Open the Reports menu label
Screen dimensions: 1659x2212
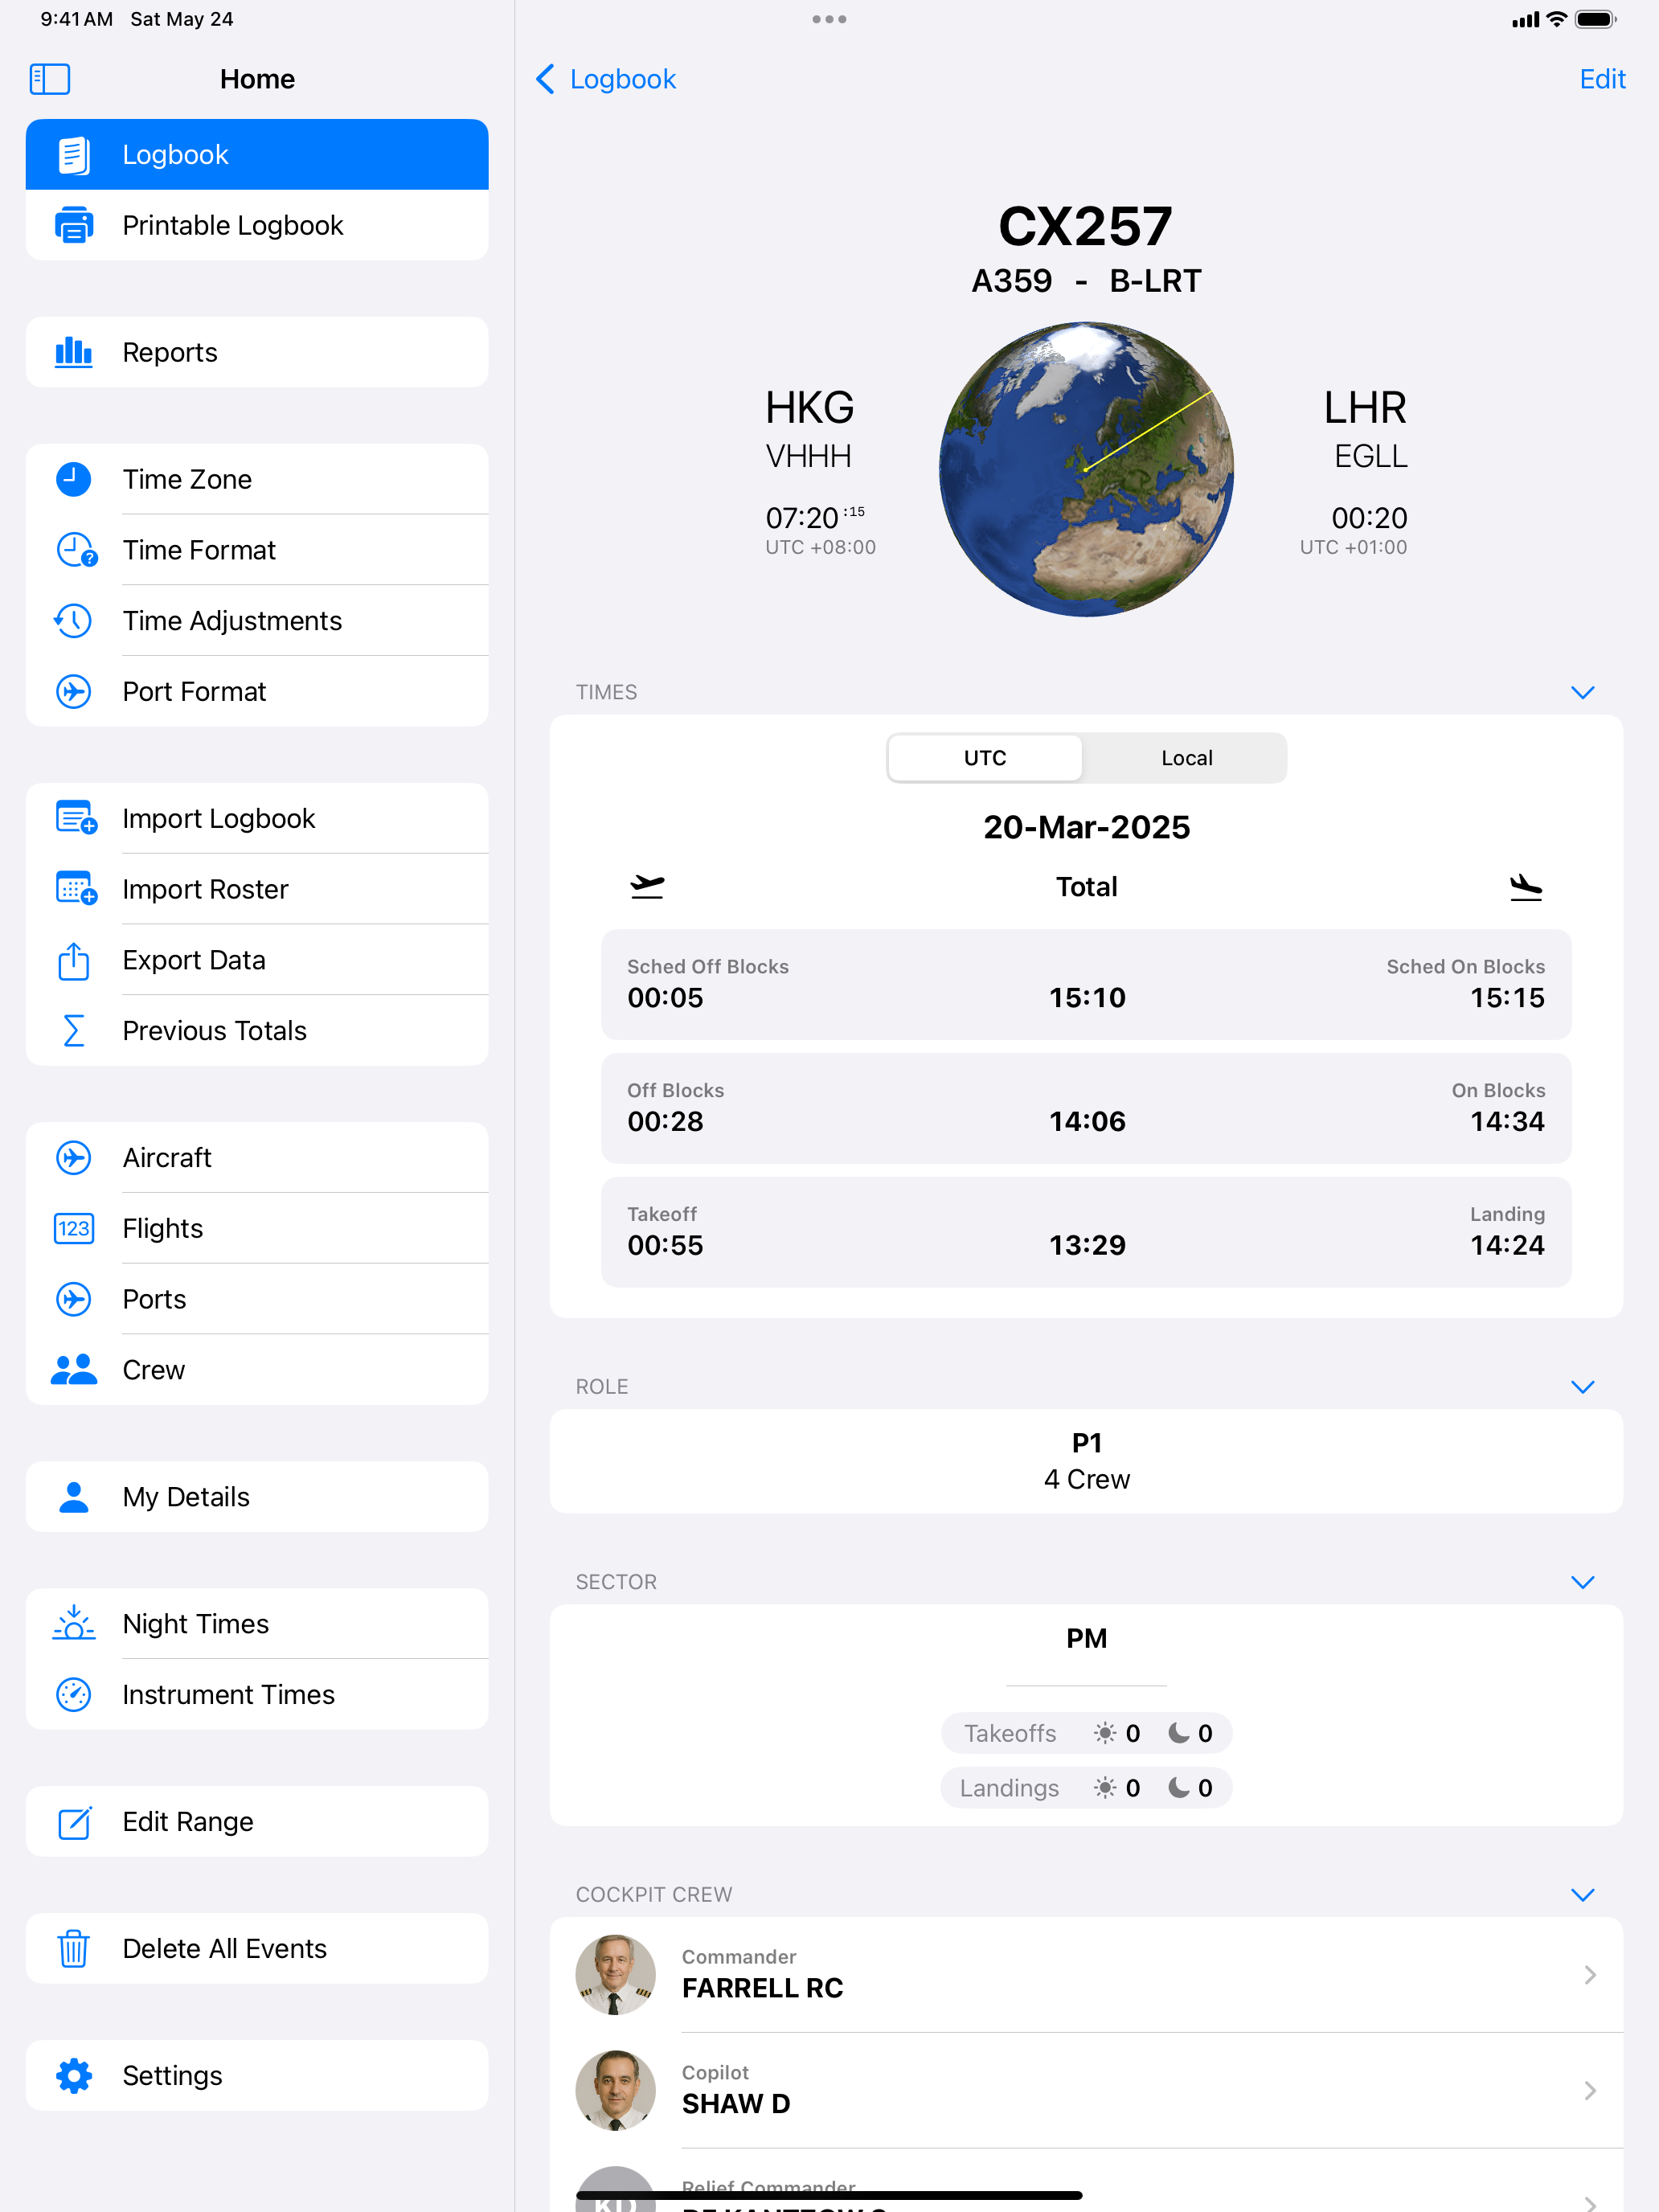tap(170, 352)
